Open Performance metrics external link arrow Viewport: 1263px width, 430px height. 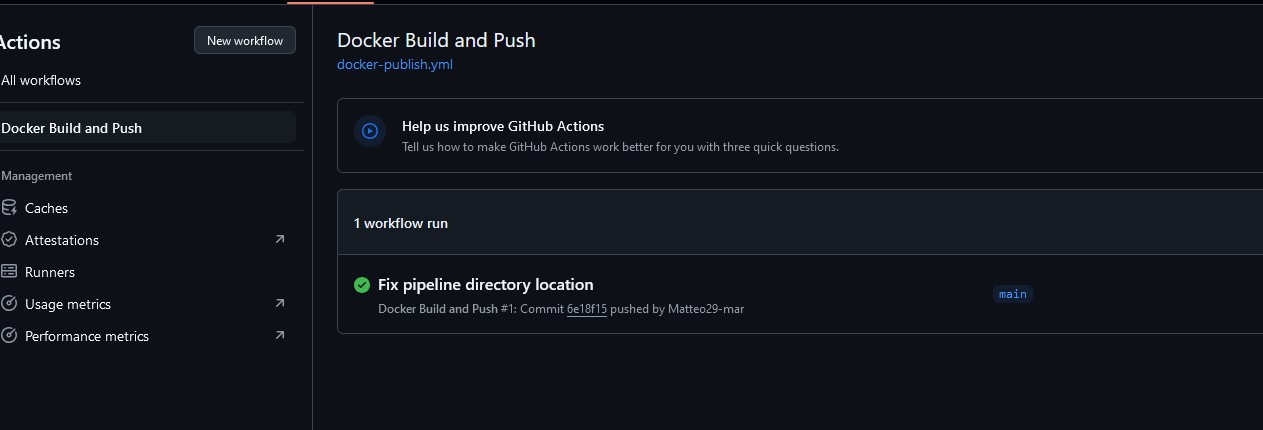click(x=280, y=335)
